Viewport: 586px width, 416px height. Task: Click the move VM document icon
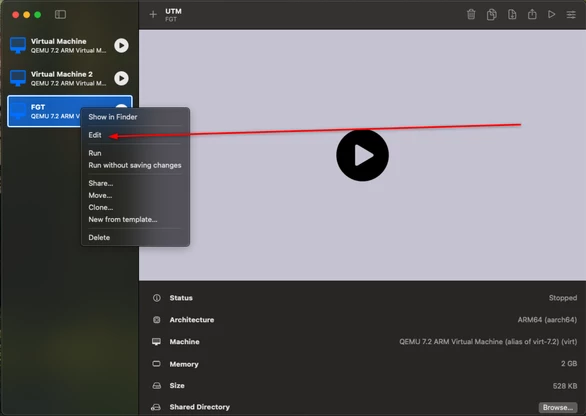[x=512, y=15]
